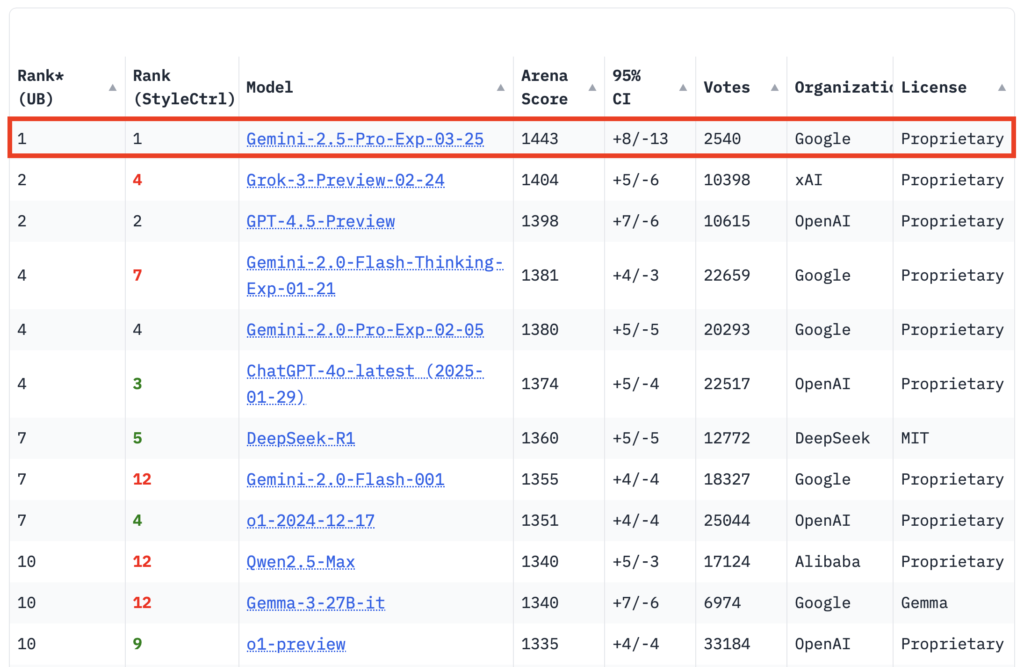1024x667 pixels.
Task: Click votes value 6974
Action: point(722,603)
